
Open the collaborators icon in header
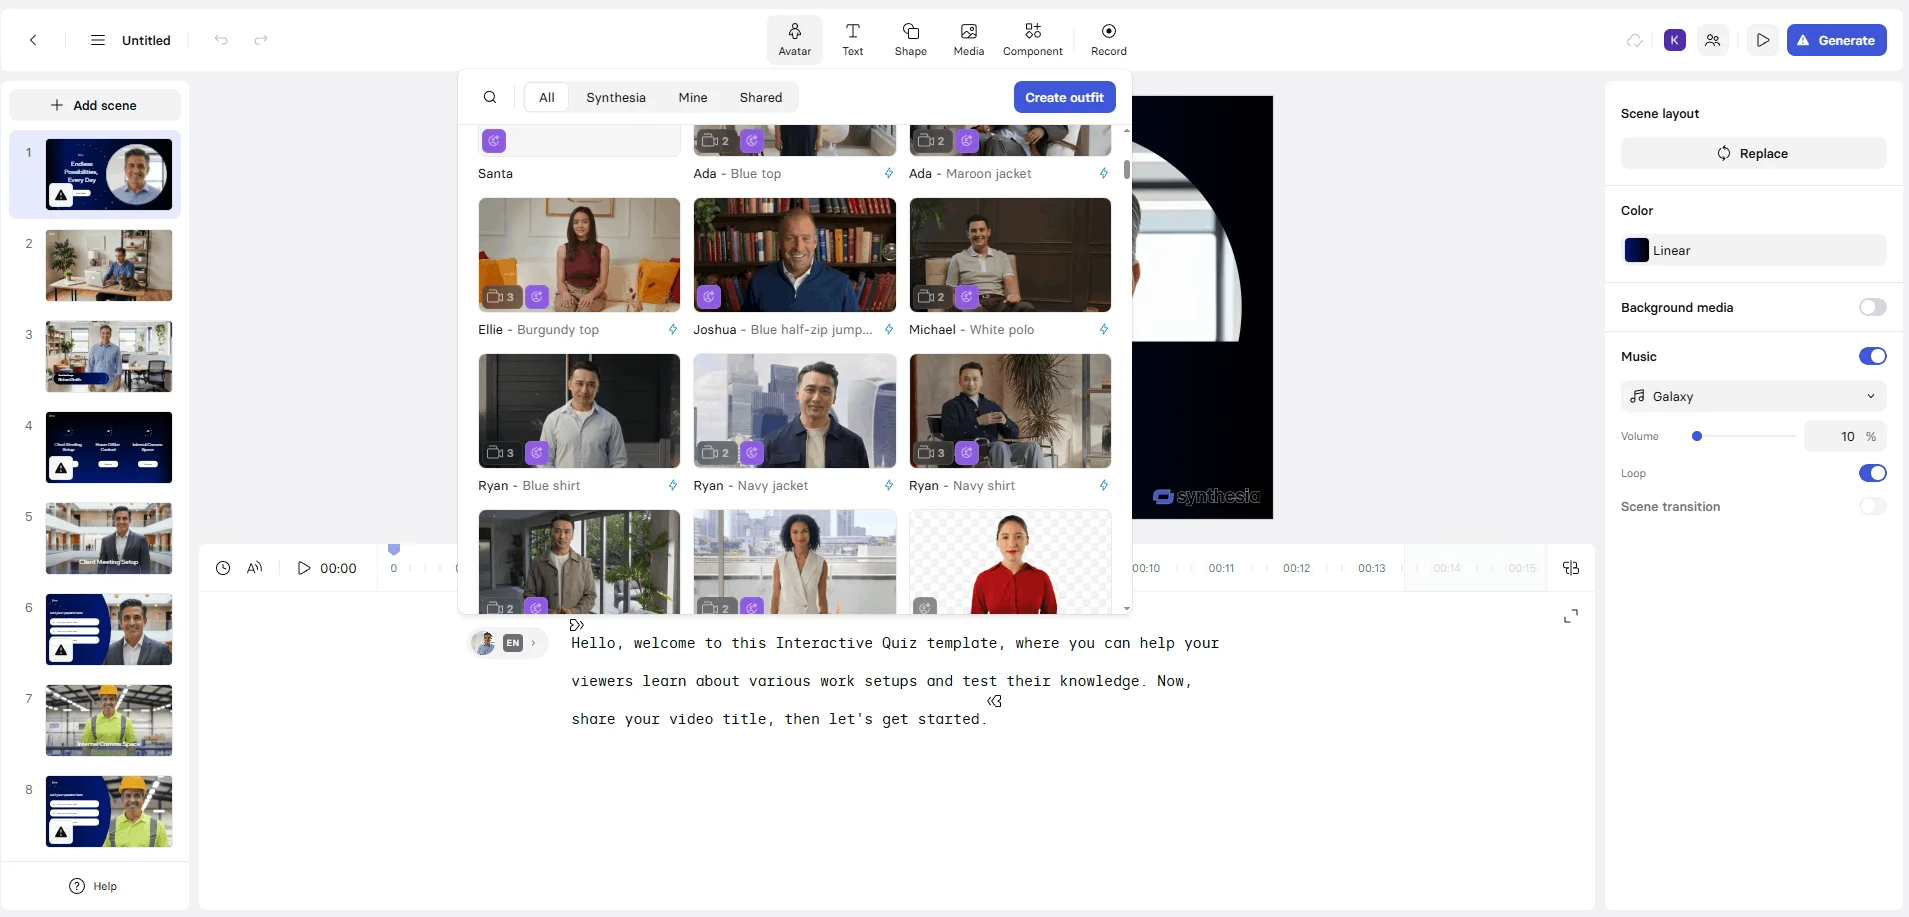click(x=1713, y=40)
